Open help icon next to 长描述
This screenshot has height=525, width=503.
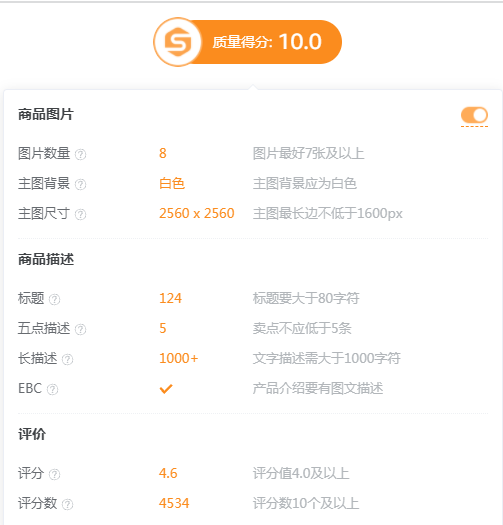[x=67, y=359]
